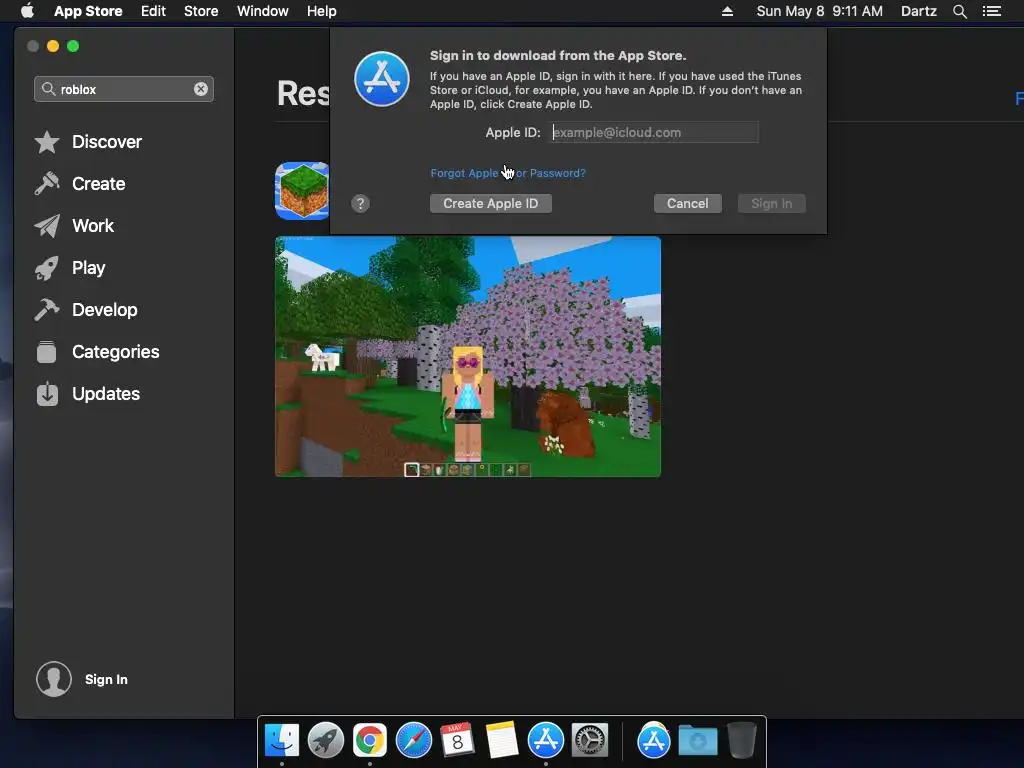This screenshot has height=768, width=1024.
Task: Click the Categories label in sidebar
Action: 116,352
